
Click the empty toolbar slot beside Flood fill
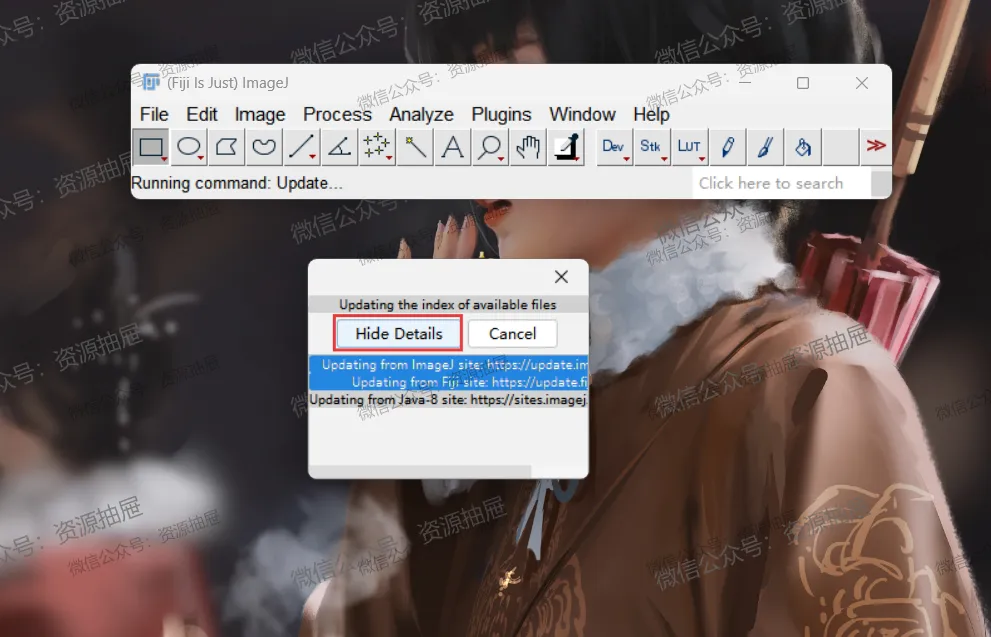click(841, 147)
